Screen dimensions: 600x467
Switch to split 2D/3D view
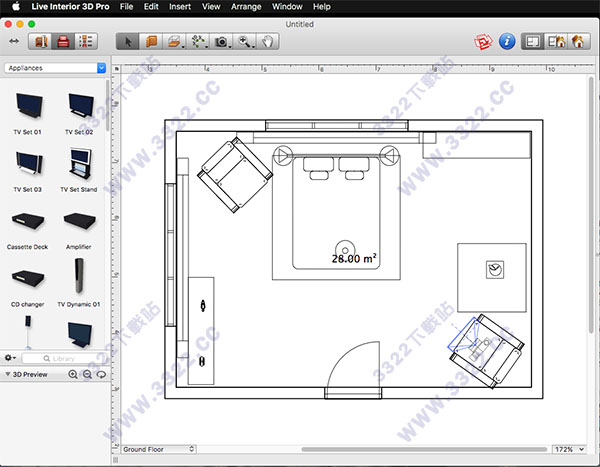tap(556, 41)
